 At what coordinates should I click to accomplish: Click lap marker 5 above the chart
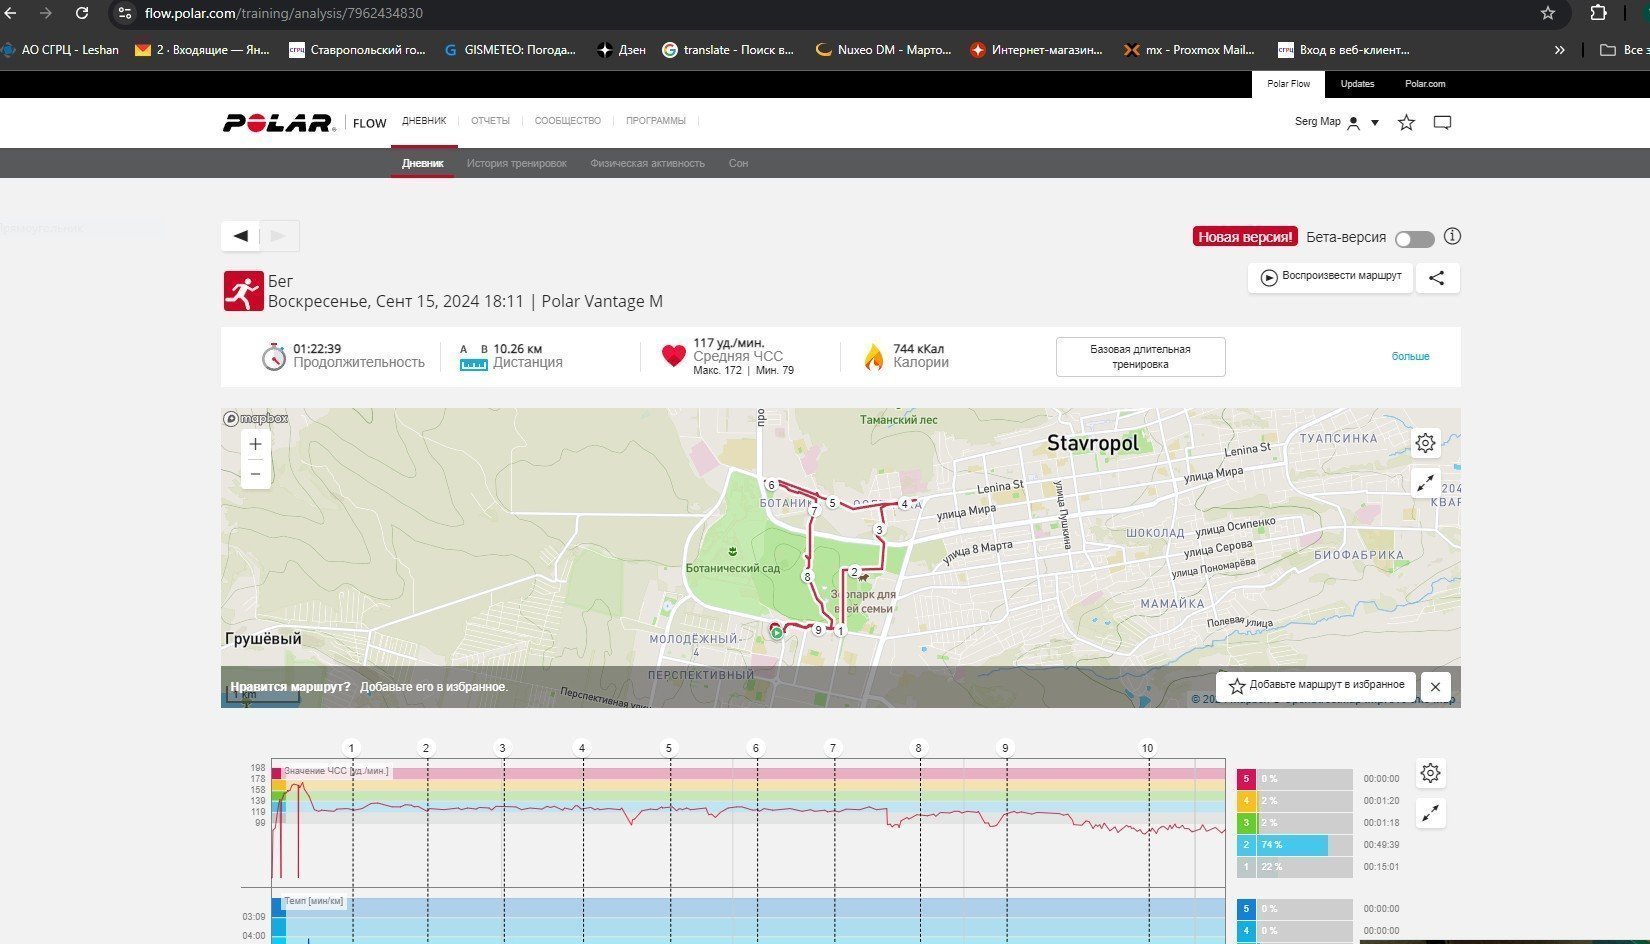tap(669, 748)
